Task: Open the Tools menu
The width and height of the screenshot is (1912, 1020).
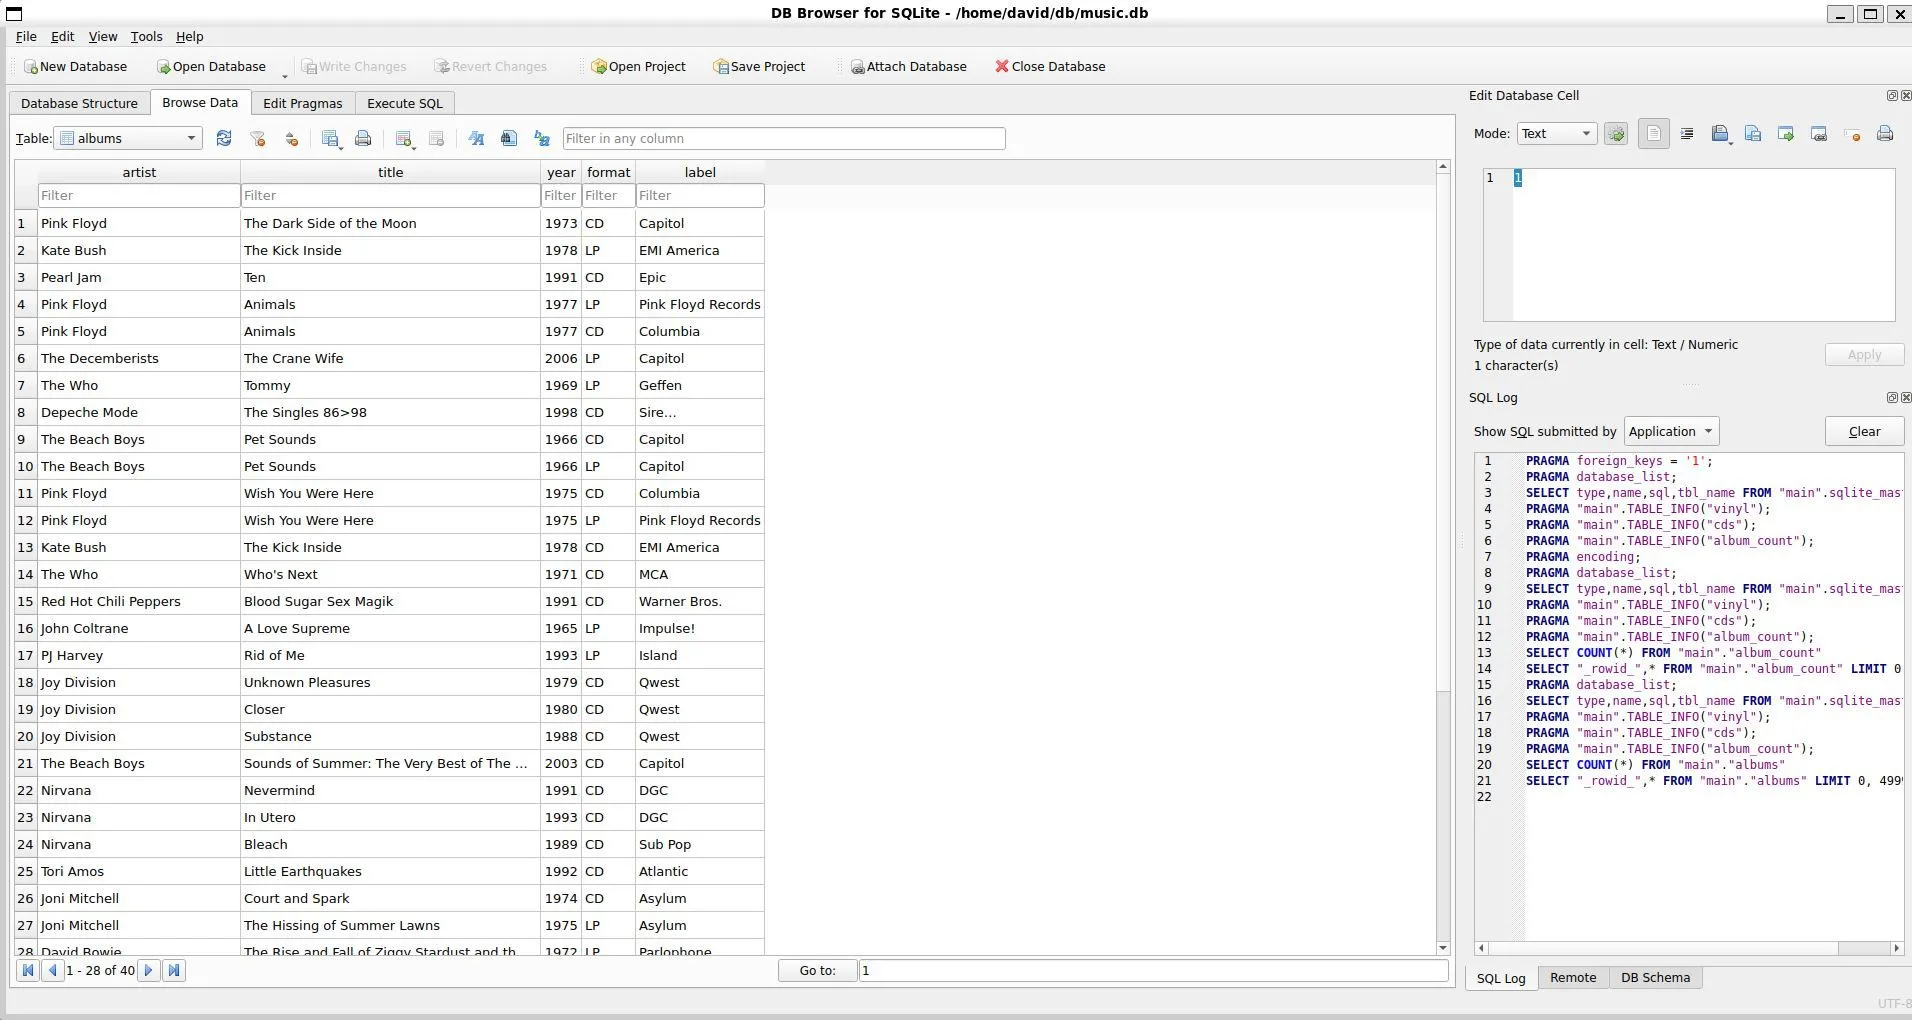Action: pos(146,37)
